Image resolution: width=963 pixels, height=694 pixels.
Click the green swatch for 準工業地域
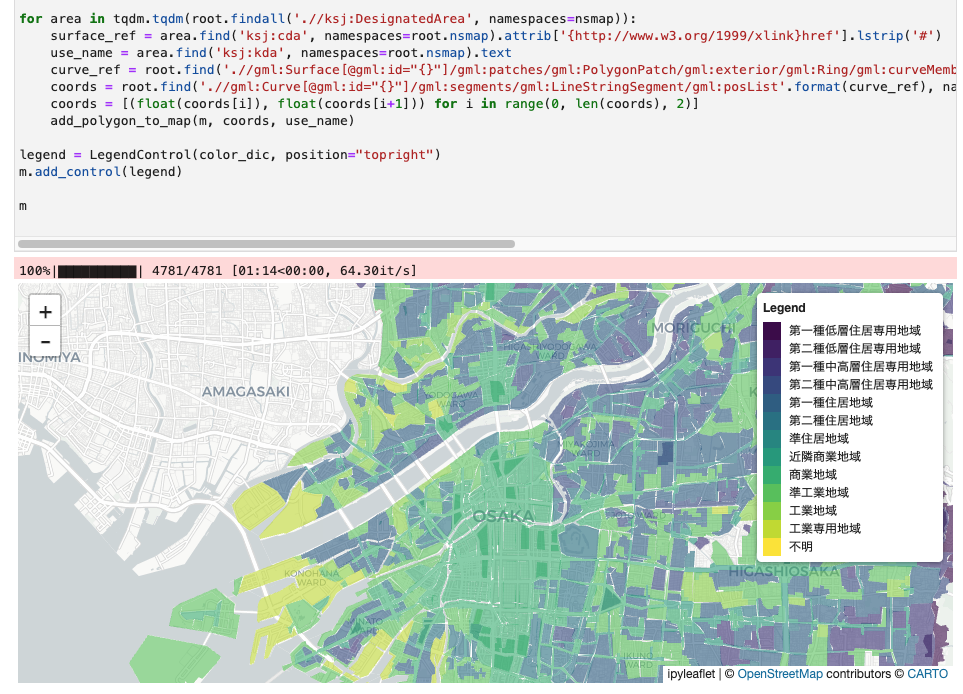click(x=771, y=492)
